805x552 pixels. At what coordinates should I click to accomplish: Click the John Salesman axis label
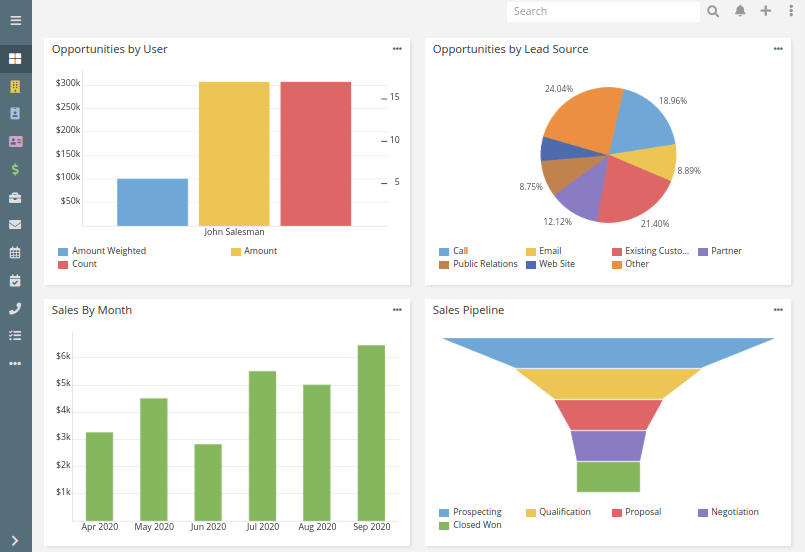(x=234, y=232)
